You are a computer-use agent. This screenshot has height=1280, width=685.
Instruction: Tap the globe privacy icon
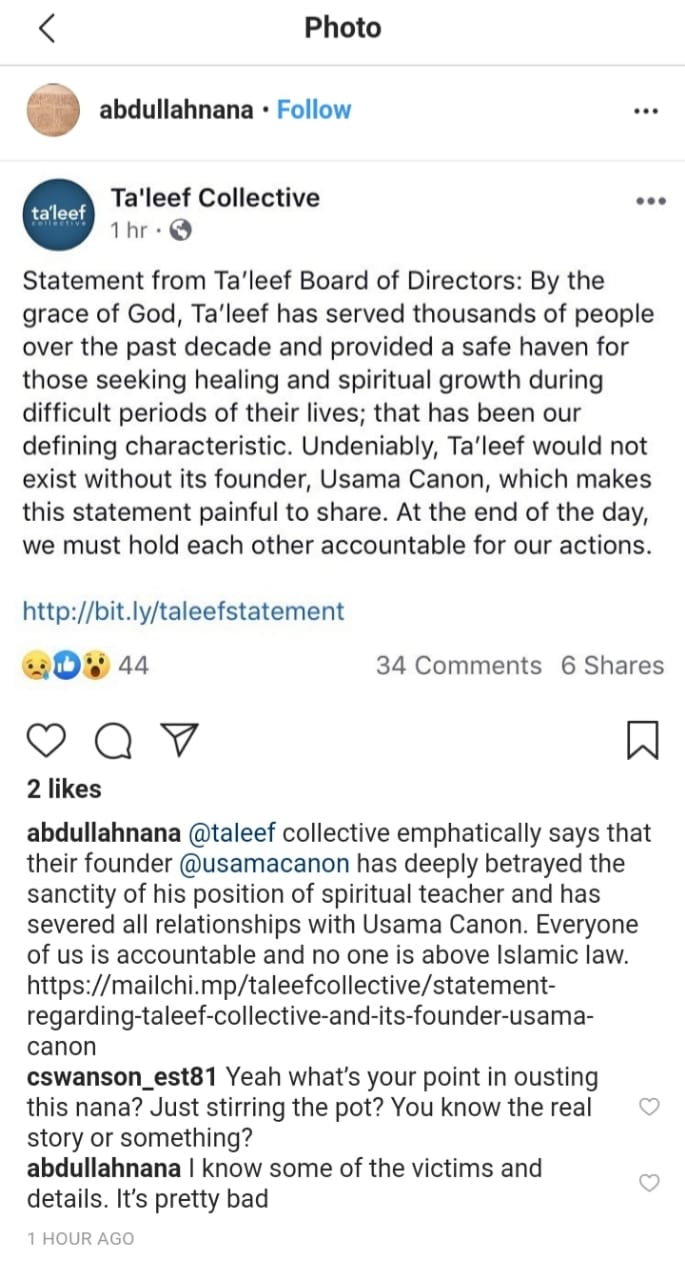pyautogui.click(x=181, y=231)
